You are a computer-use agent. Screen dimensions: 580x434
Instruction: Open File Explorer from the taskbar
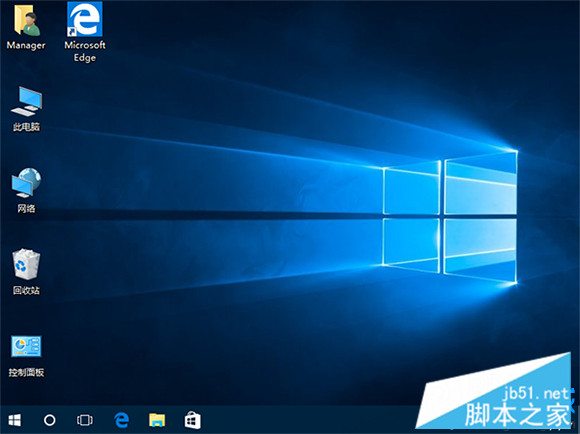157,420
